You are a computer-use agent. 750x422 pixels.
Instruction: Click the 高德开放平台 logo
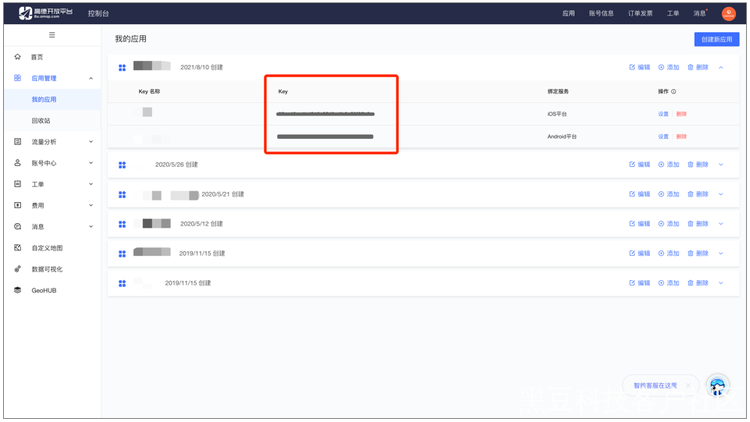pos(45,13)
